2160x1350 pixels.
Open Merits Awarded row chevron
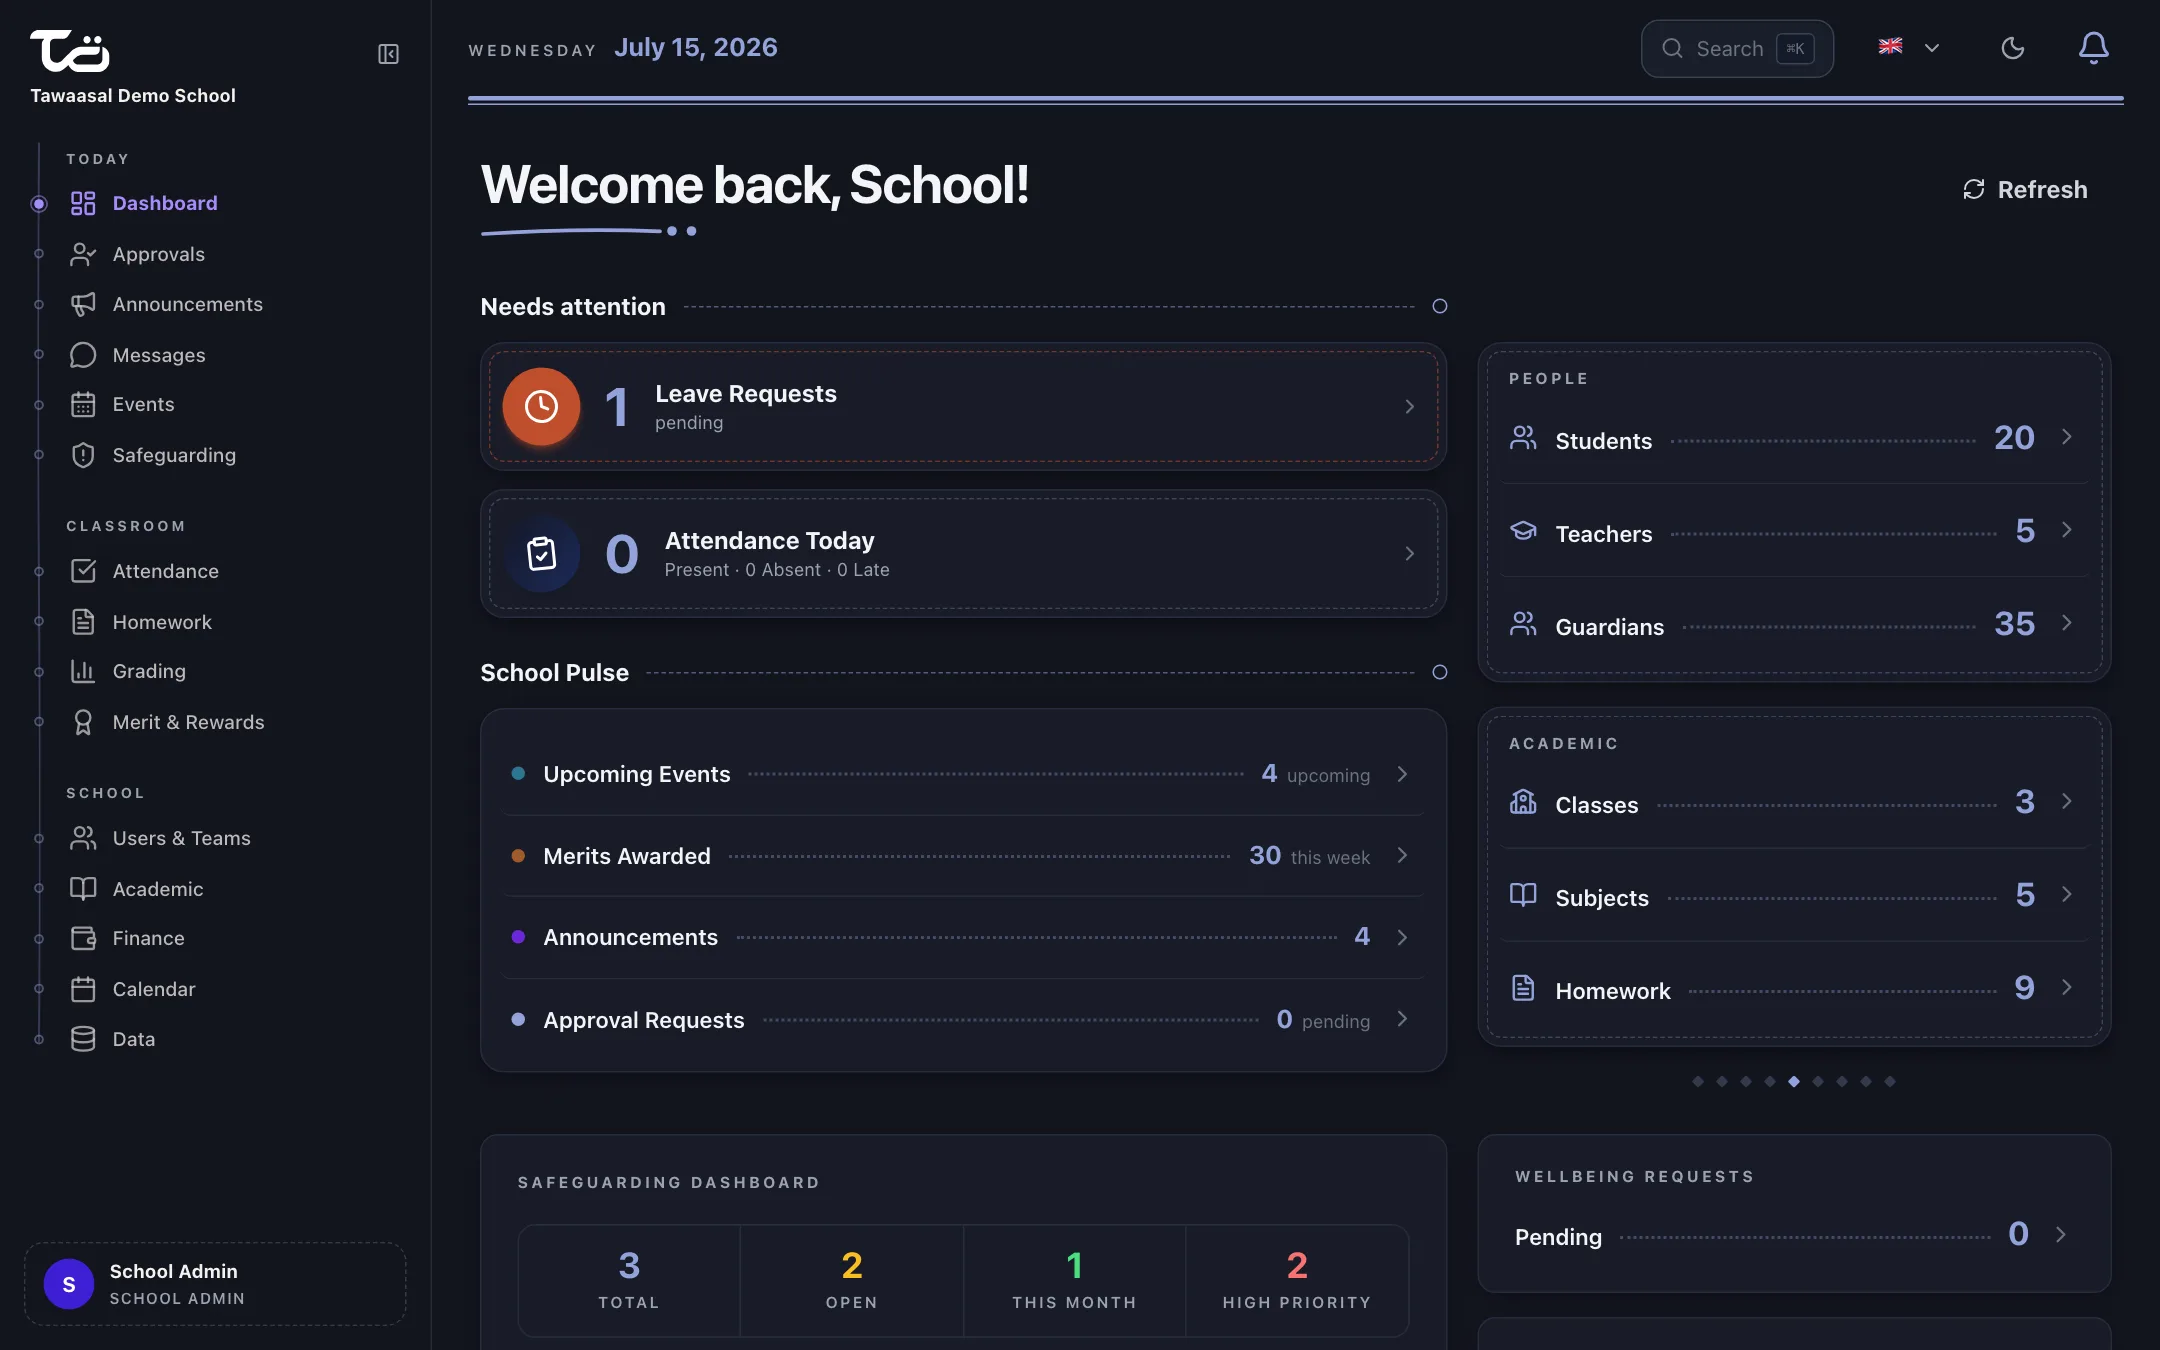click(x=1402, y=855)
